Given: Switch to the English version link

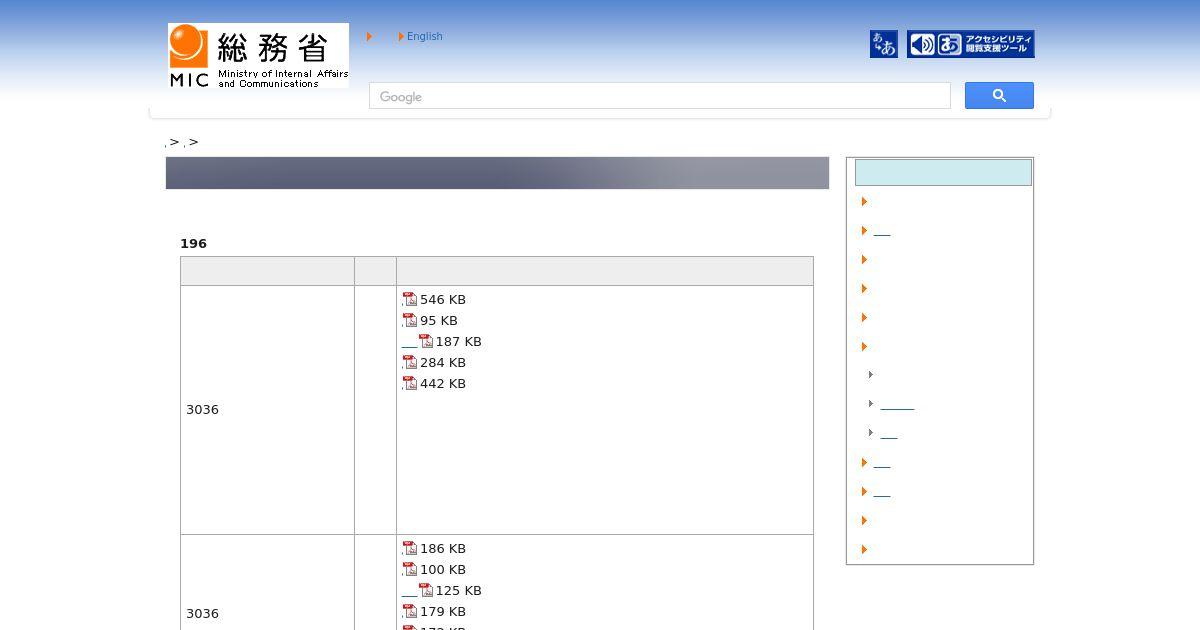Looking at the screenshot, I should coord(424,36).
